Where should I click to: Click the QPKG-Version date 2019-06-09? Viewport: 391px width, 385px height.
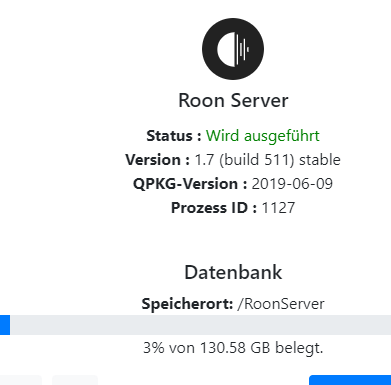click(292, 184)
